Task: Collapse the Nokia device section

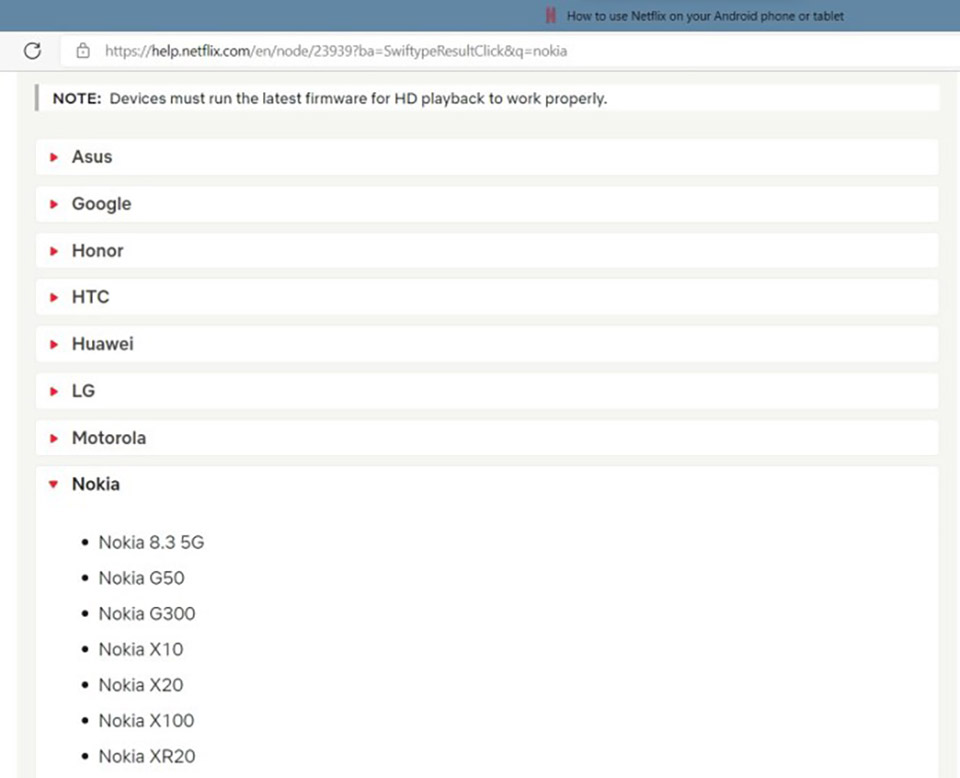Action: pos(487,484)
